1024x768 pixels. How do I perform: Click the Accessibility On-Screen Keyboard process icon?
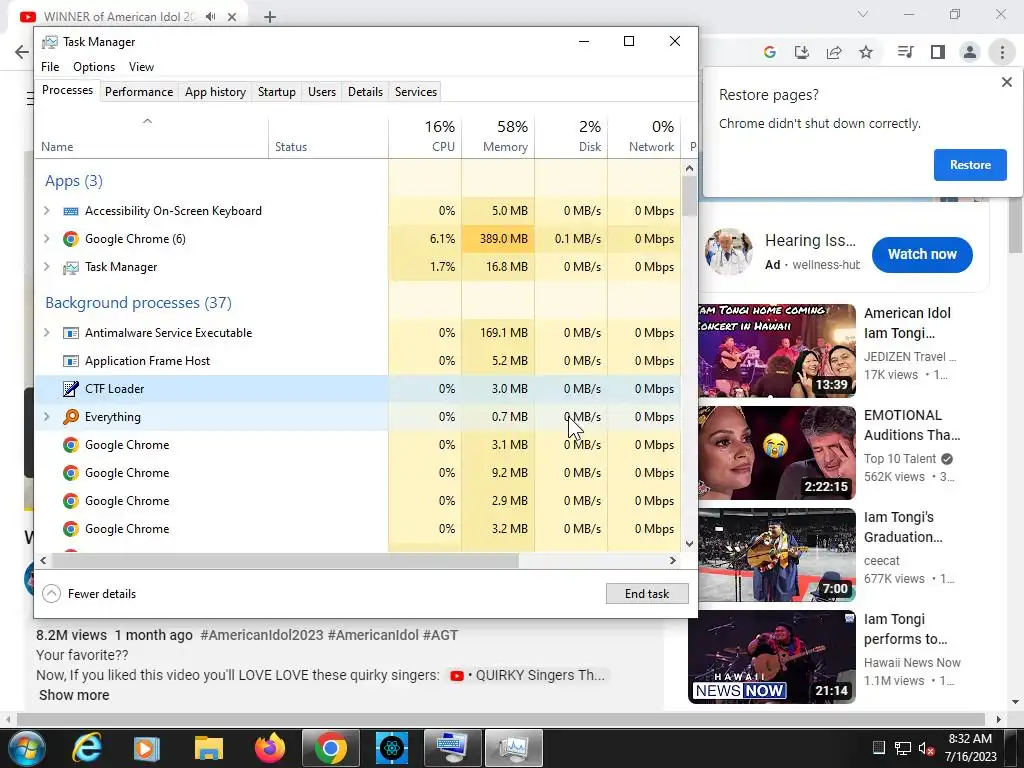71,211
